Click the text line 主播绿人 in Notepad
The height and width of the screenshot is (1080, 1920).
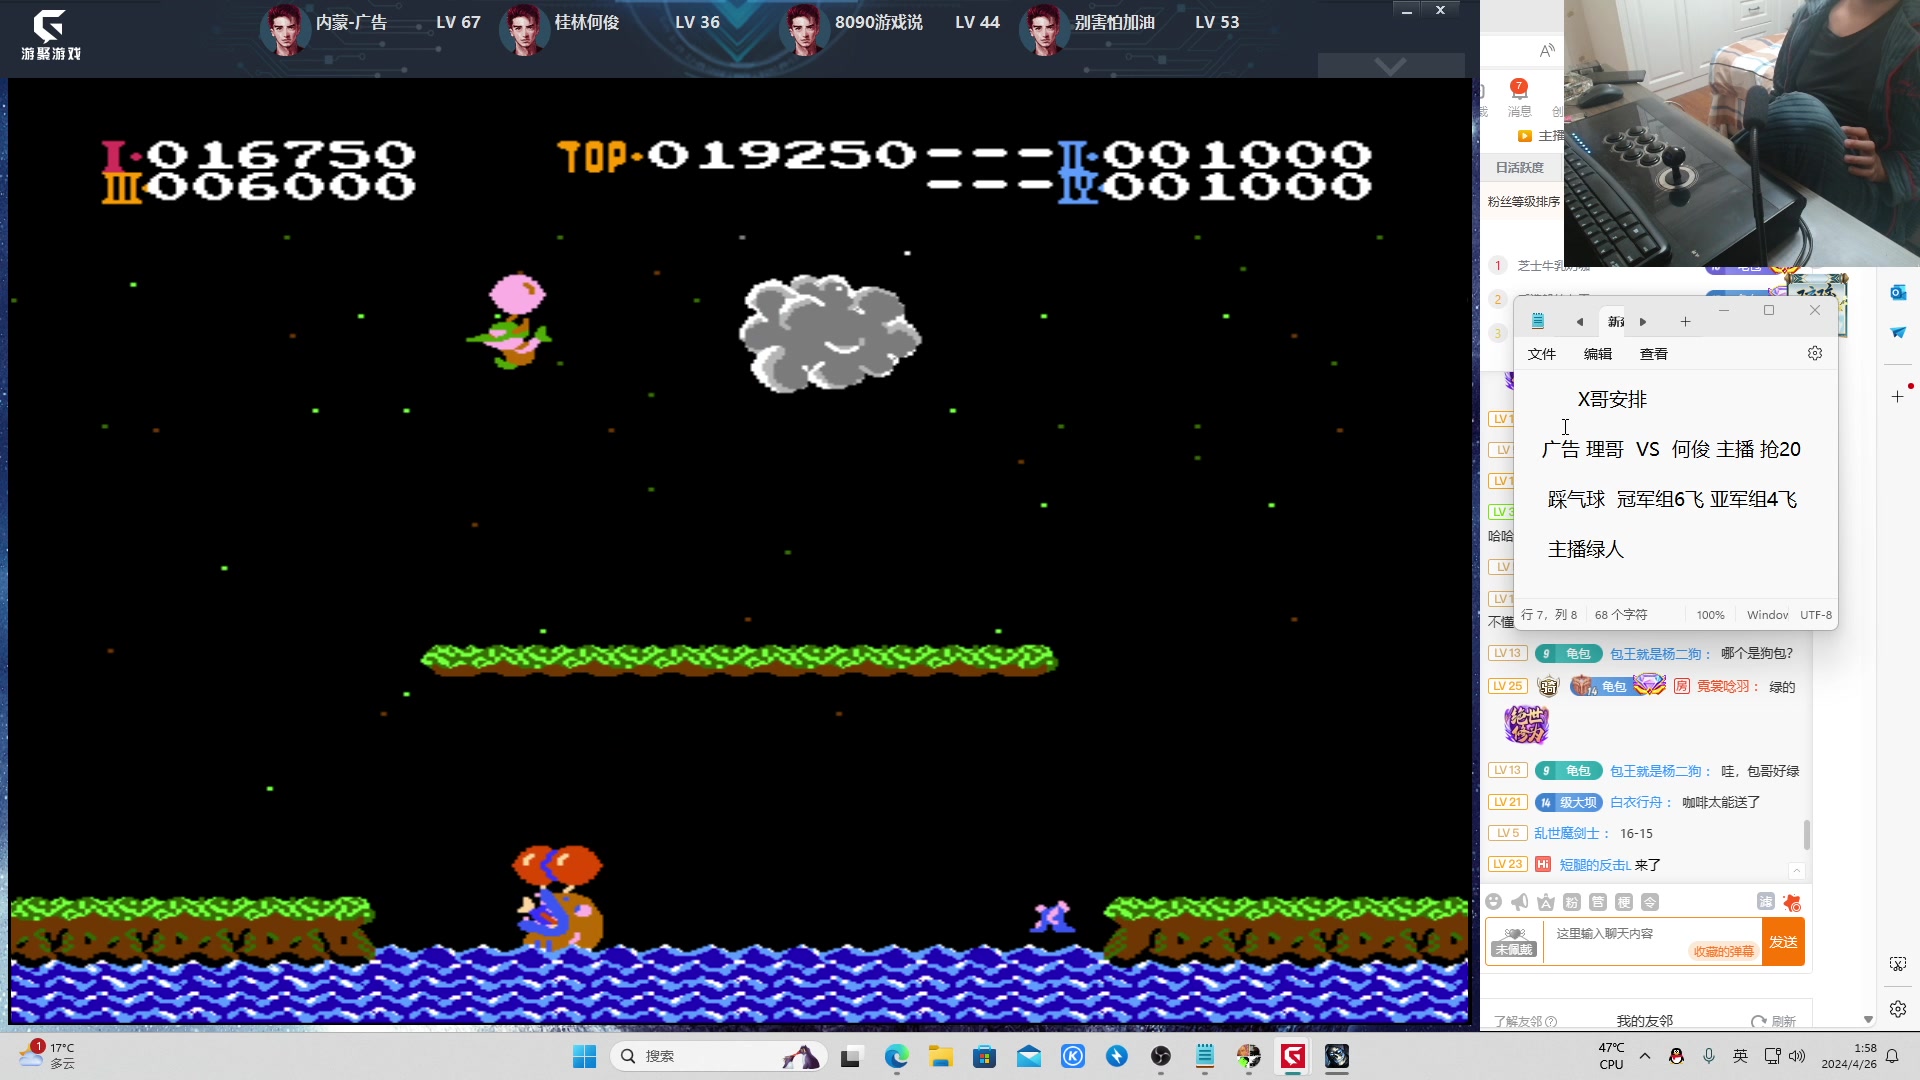coord(1585,549)
